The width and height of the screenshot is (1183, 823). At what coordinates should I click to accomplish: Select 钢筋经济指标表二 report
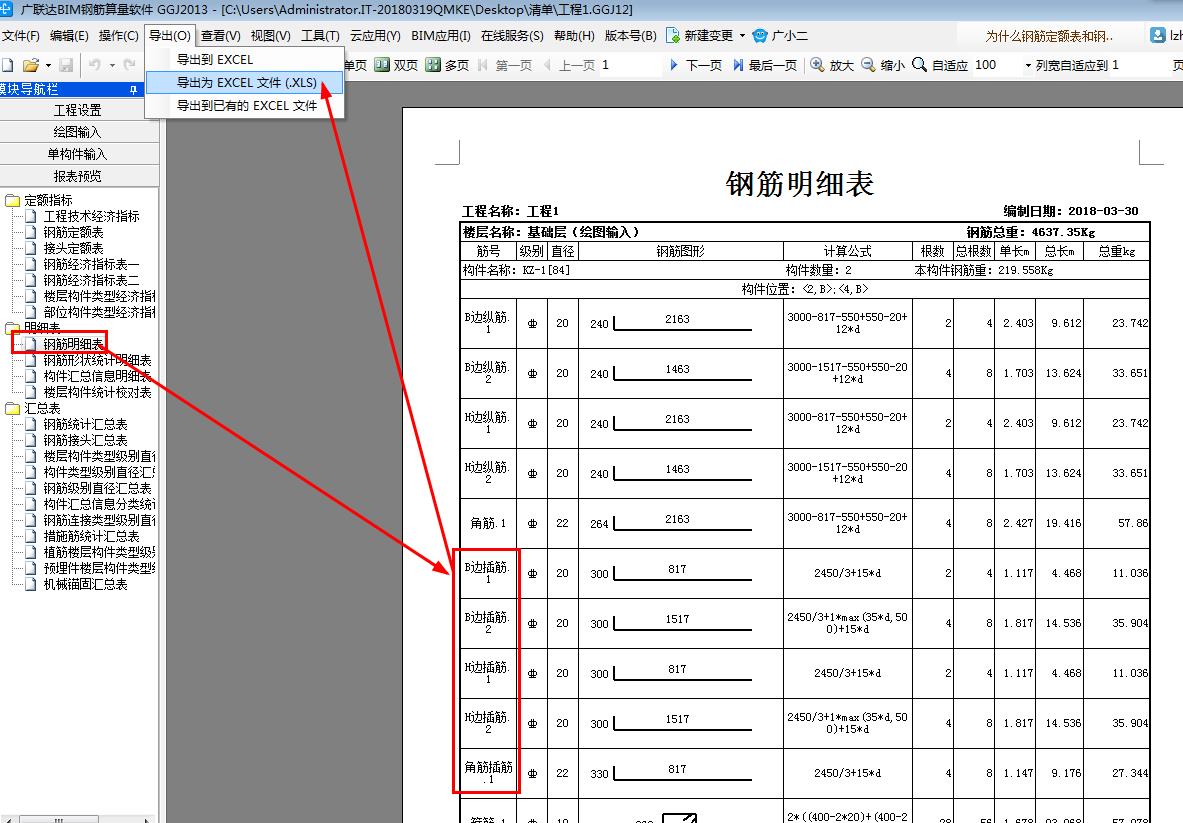pyautogui.click(x=91, y=281)
